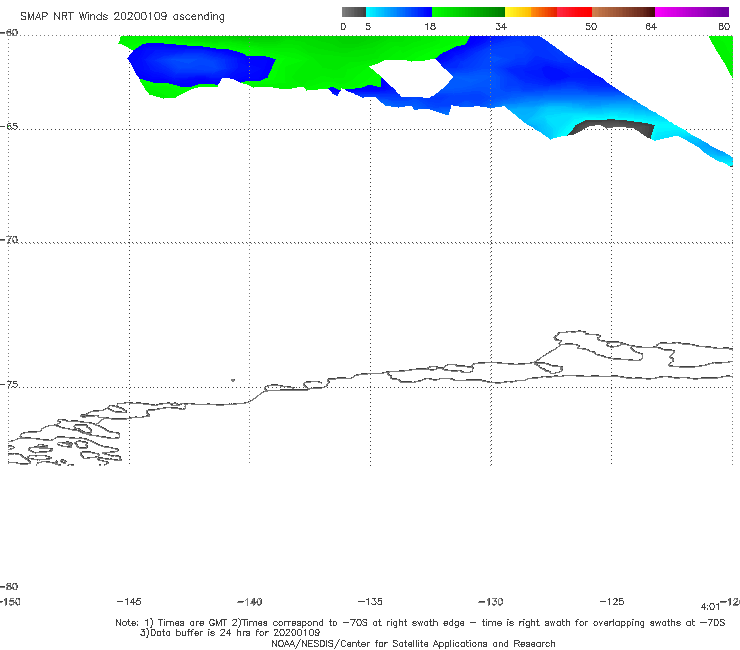The image size is (740, 650).
Task: Click the color bar label '18'
Action: point(430,26)
